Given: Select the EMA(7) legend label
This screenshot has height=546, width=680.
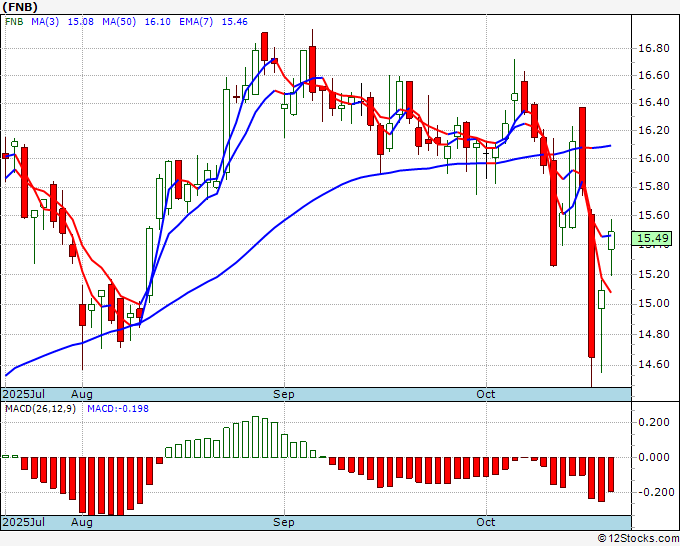Looking at the screenshot, I should (196, 22).
